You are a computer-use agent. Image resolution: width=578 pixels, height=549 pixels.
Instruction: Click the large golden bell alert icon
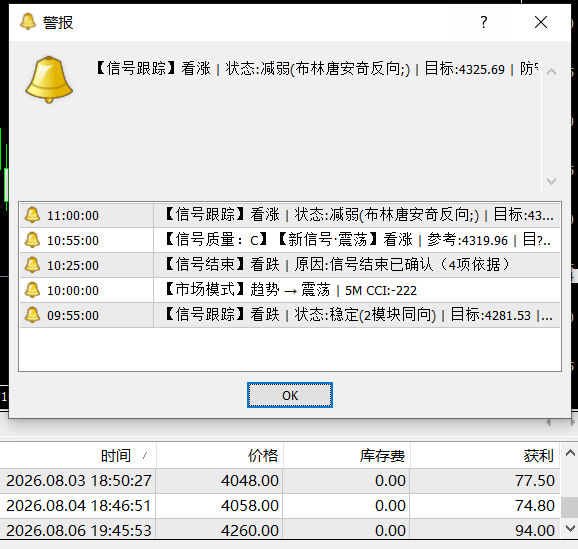pyautogui.click(x=49, y=80)
